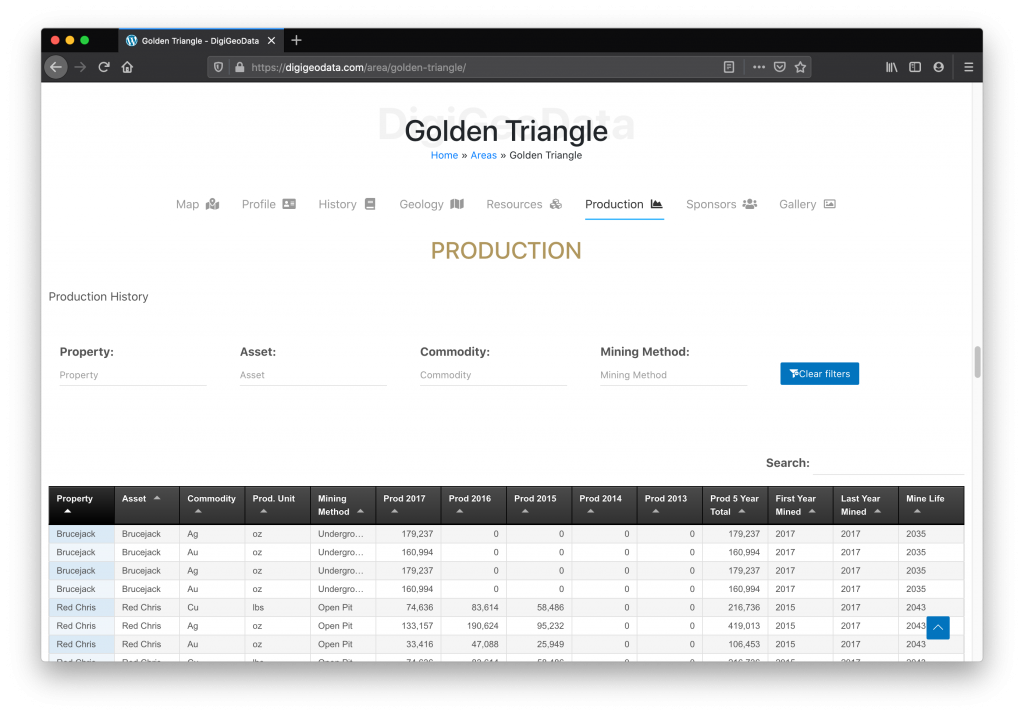Click the map marker icon beside Map
The width and height of the screenshot is (1024, 716).
[212, 204]
